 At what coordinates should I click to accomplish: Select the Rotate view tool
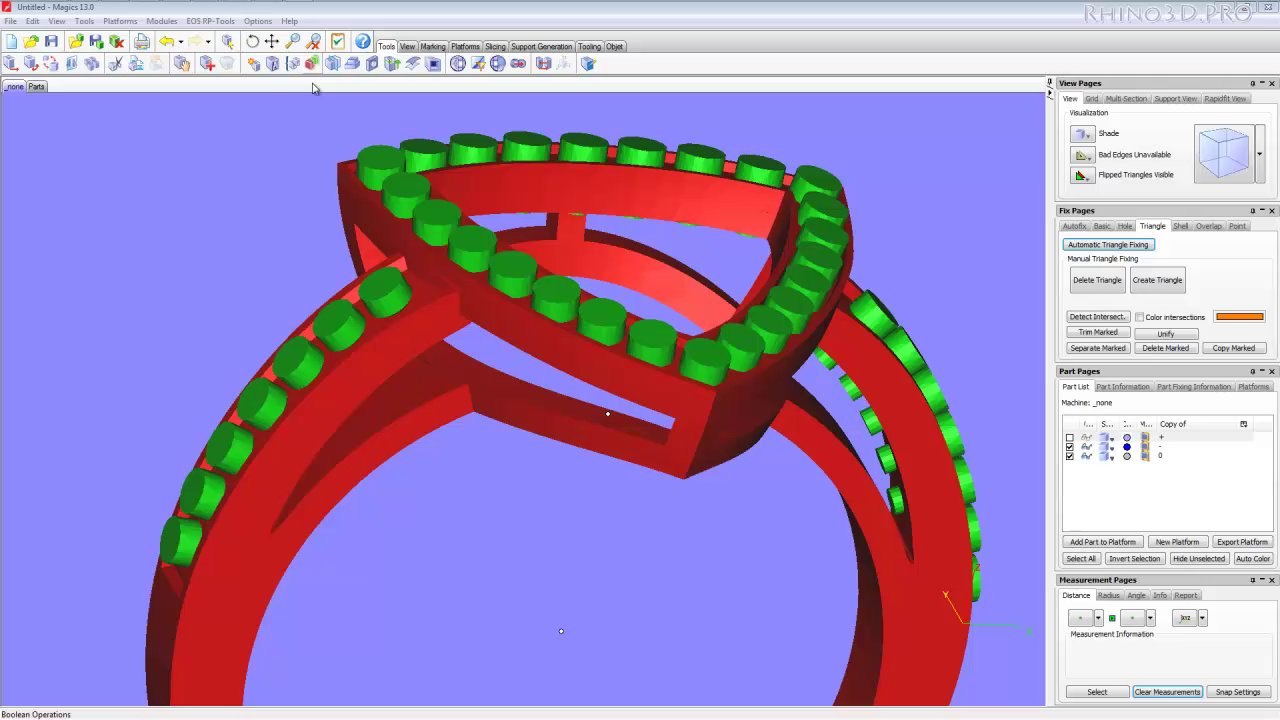[252, 41]
